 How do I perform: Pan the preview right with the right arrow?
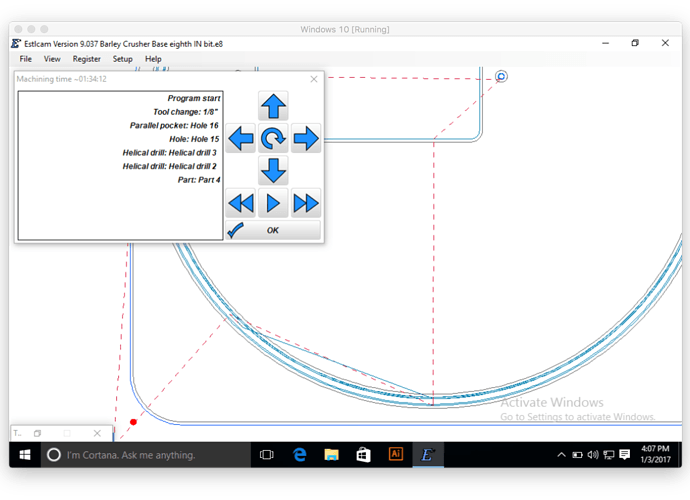click(x=306, y=138)
